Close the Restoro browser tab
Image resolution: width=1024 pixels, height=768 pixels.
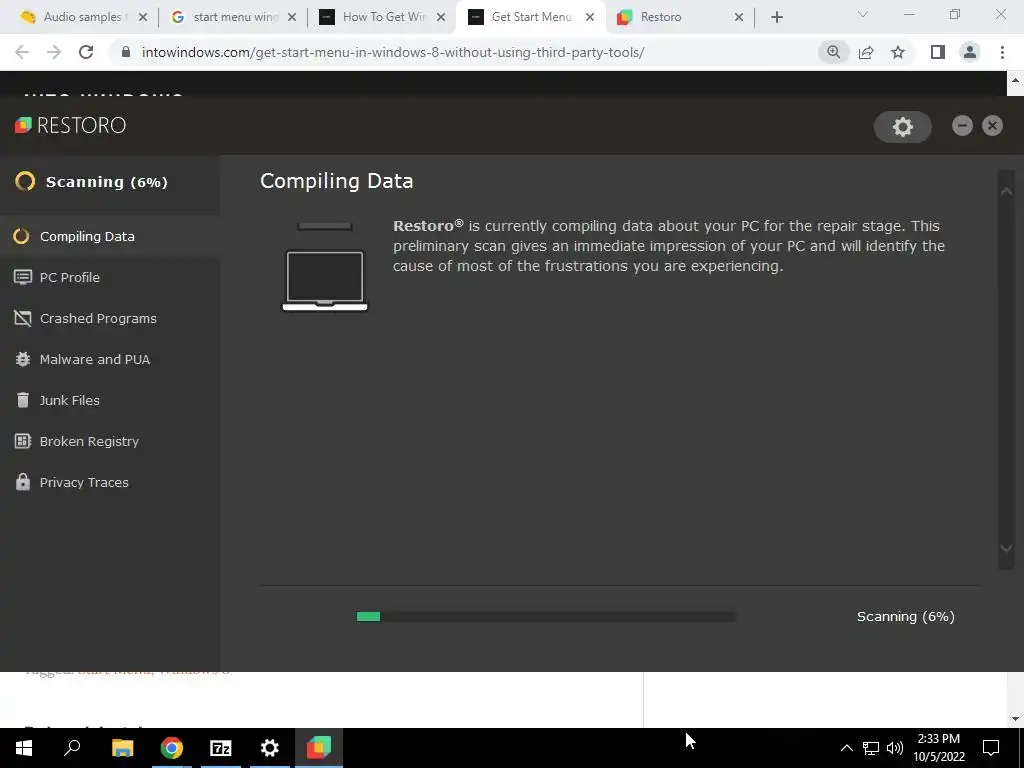tap(739, 17)
